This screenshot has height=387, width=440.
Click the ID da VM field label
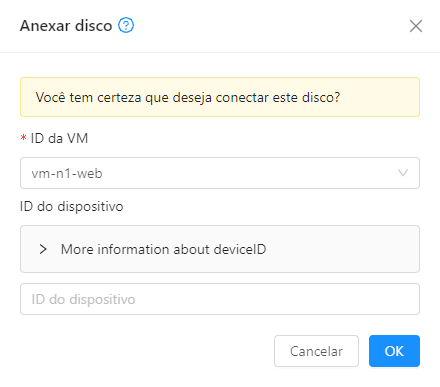pos(59,138)
